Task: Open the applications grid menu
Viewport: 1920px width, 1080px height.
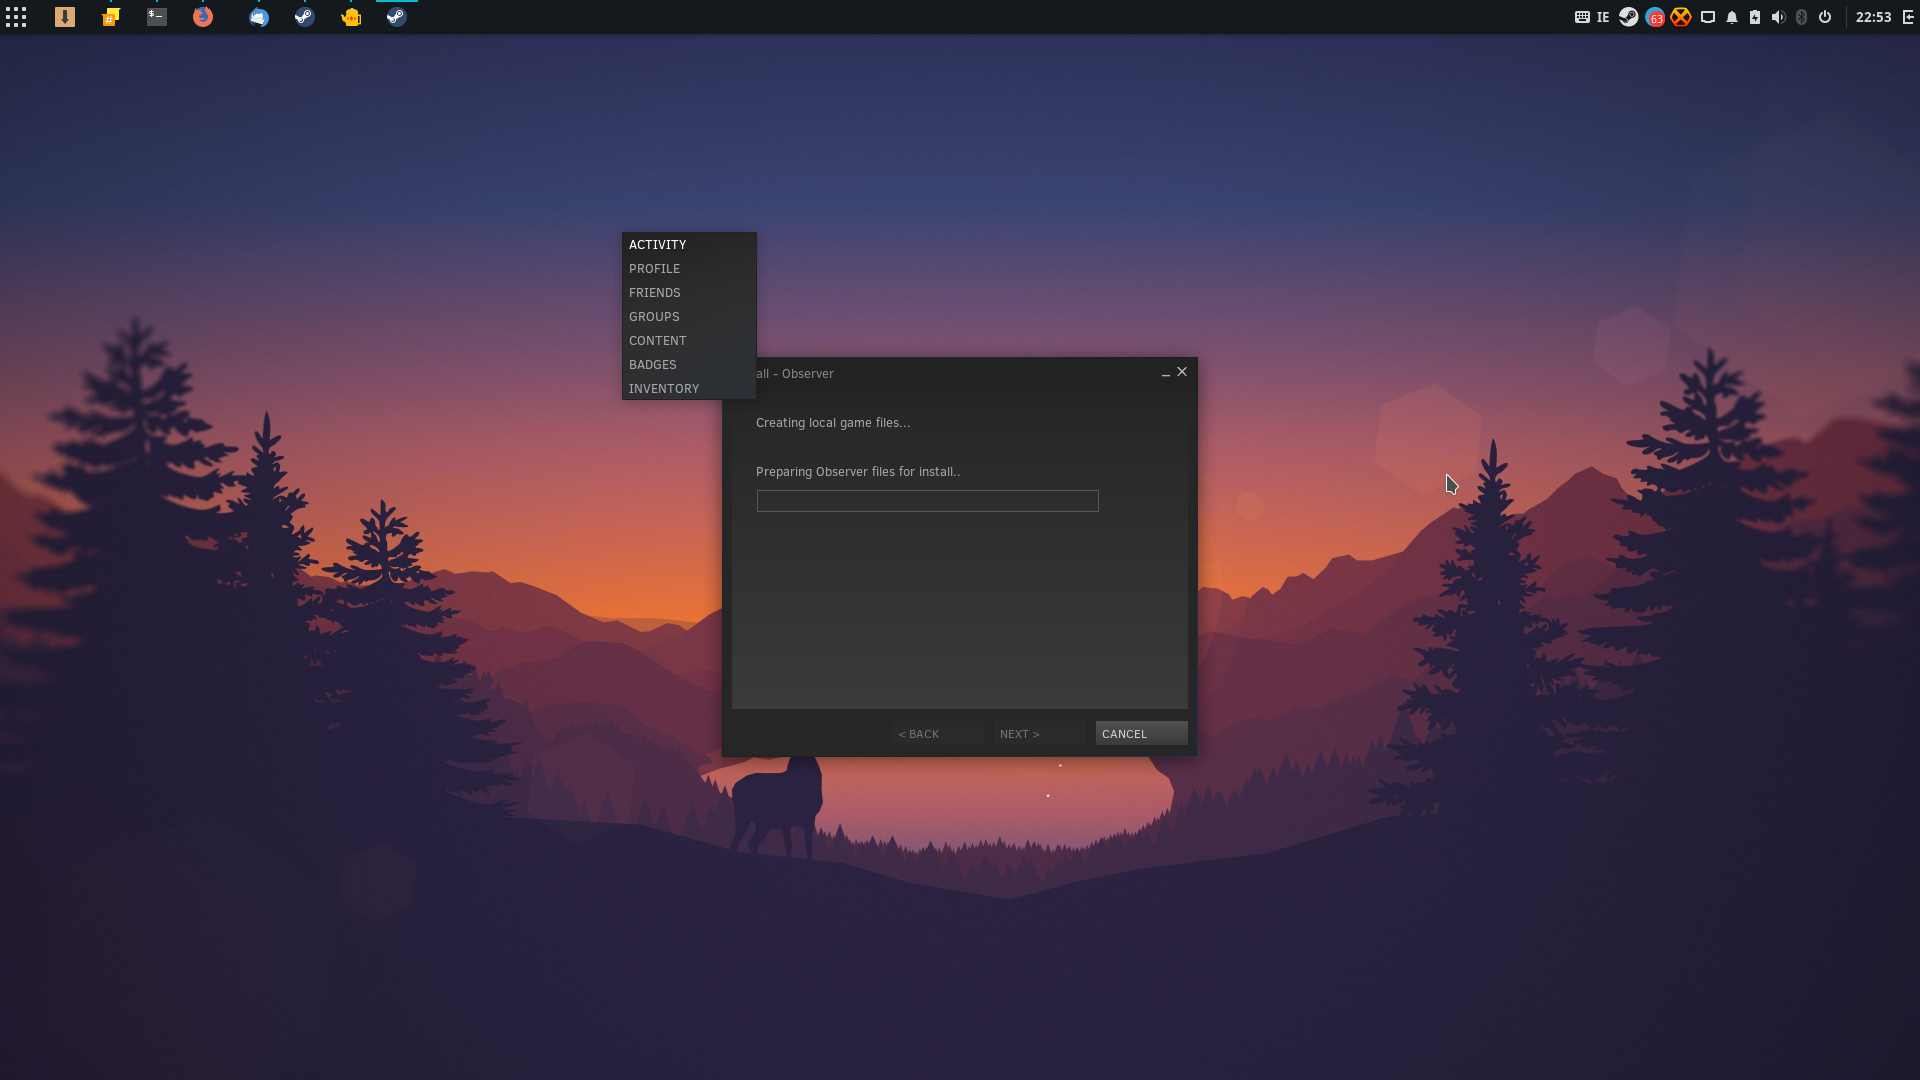Action: [x=16, y=17]
